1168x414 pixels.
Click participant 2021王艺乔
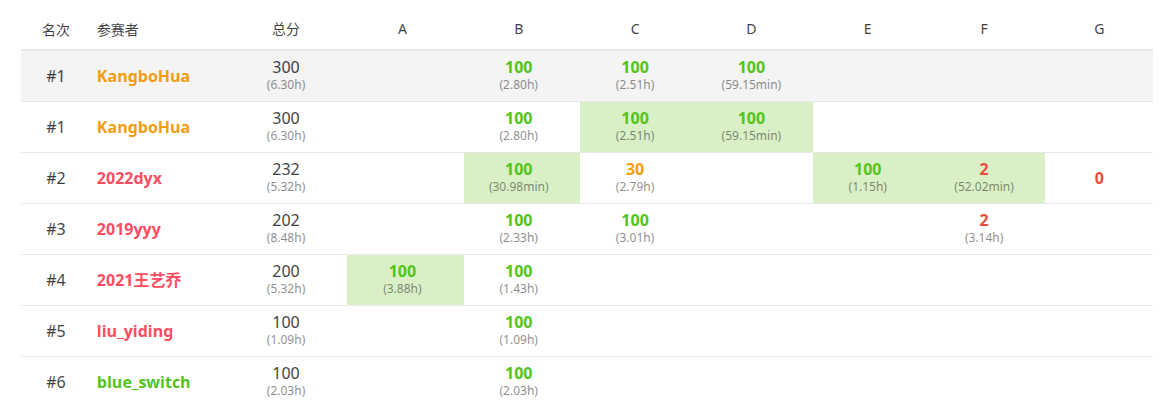139,280
